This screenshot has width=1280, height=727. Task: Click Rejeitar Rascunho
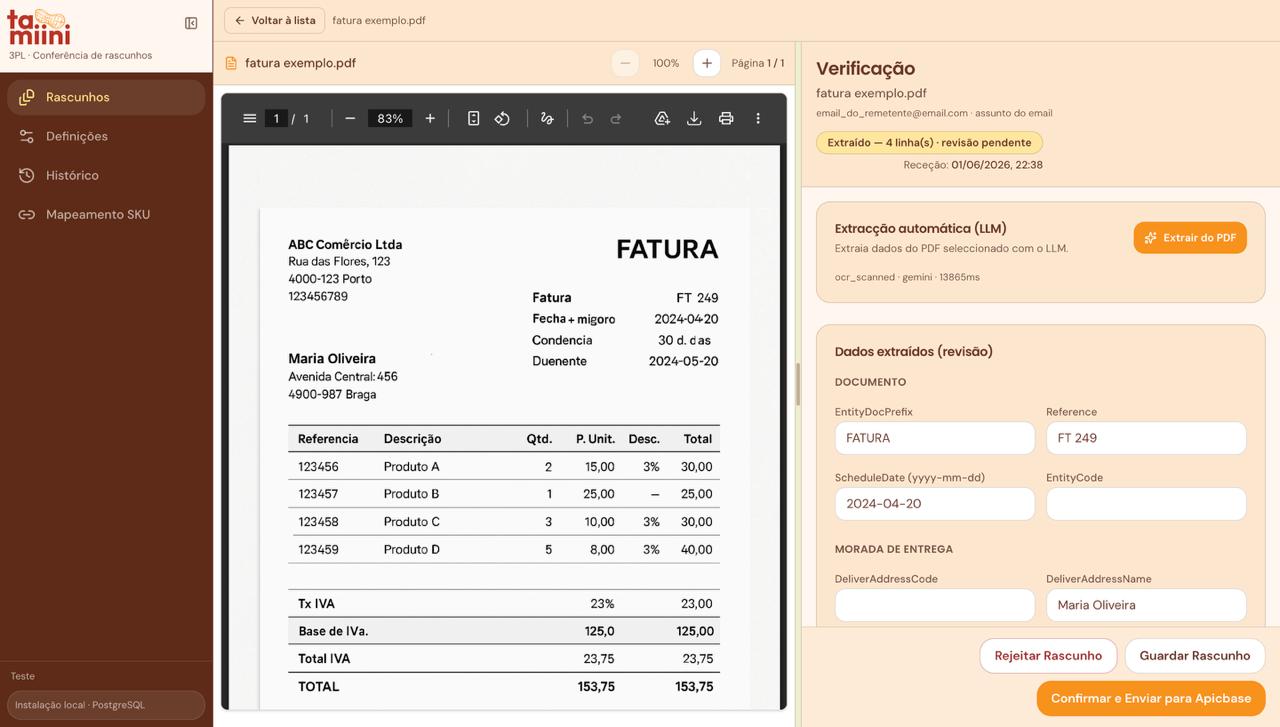tap(1048, 656)
